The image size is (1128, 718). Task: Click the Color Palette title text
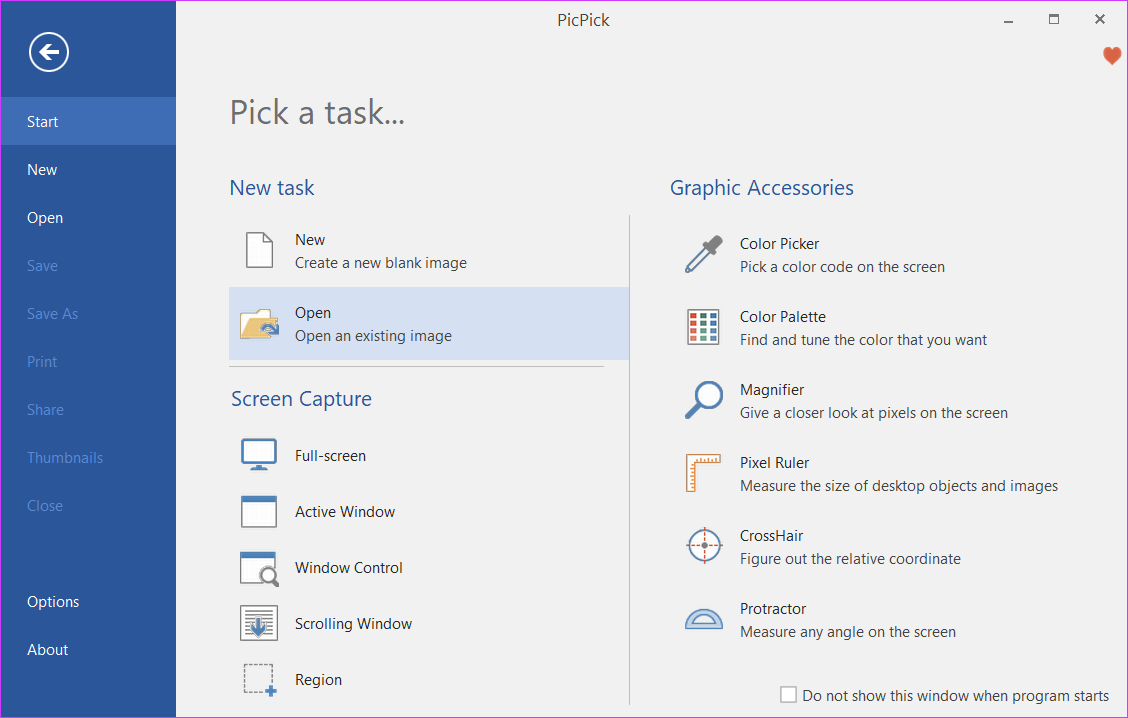click(783, 317)
